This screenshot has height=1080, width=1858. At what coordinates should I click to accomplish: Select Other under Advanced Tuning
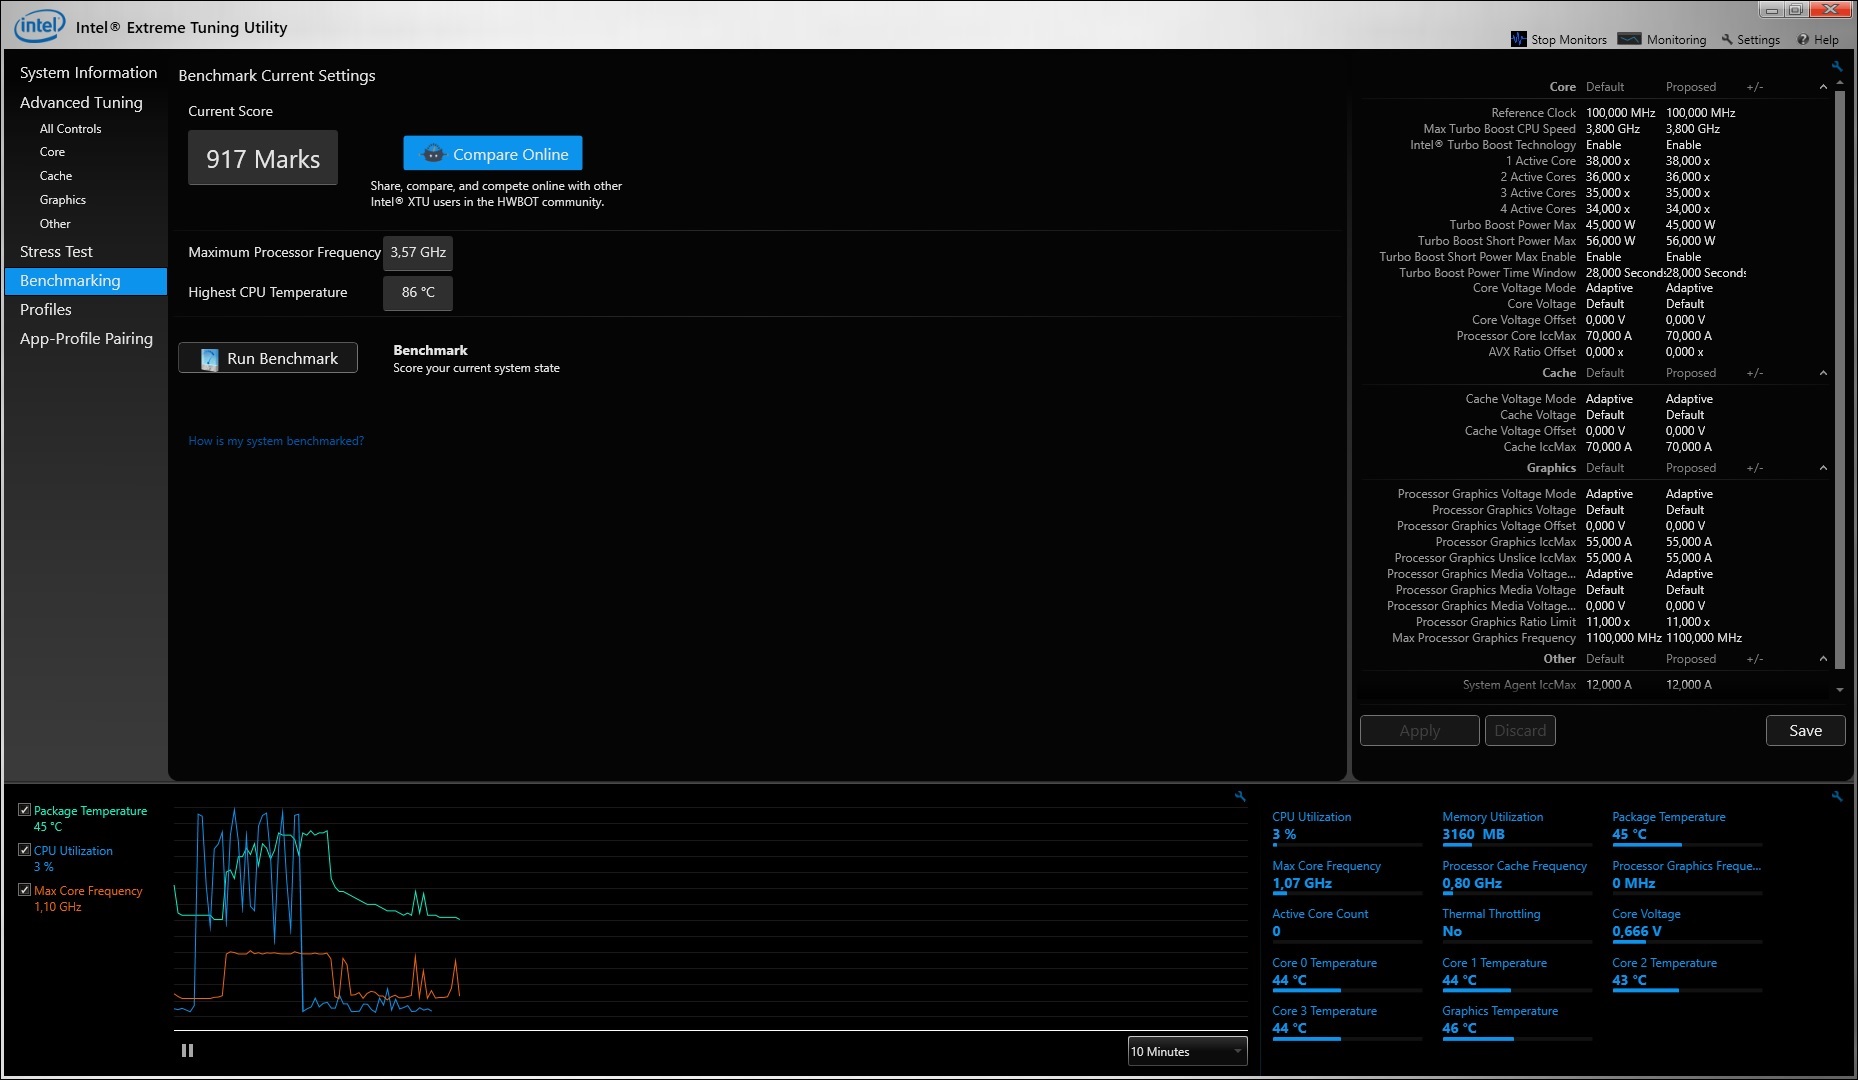click(55, 224)
